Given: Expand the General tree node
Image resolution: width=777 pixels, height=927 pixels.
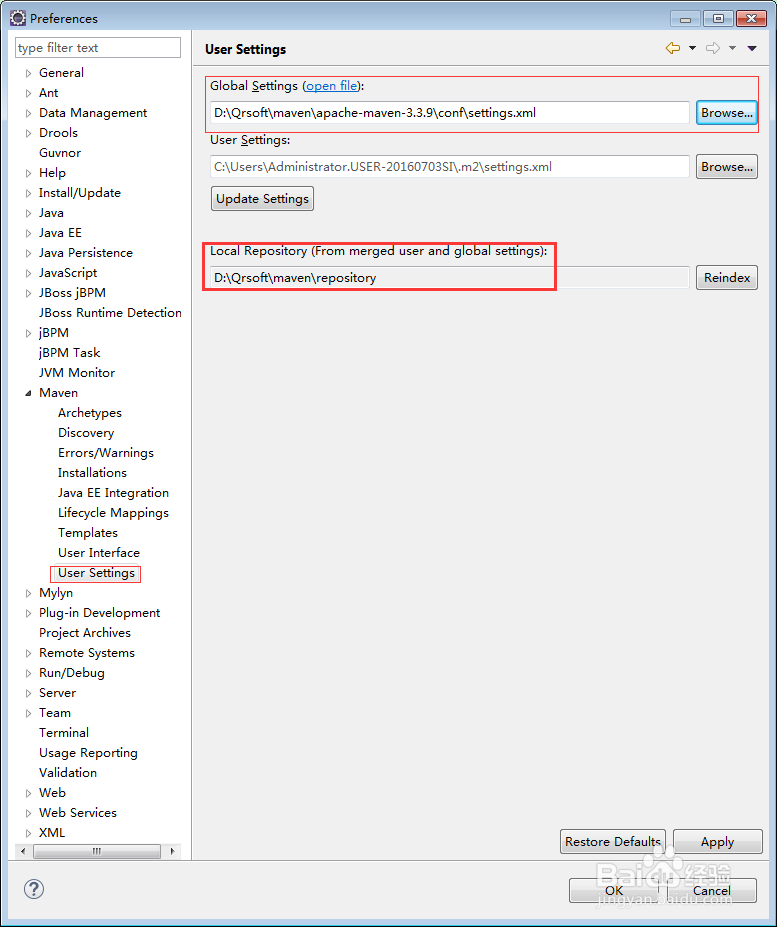Looking at the screenshot, I should pos(29,73).
